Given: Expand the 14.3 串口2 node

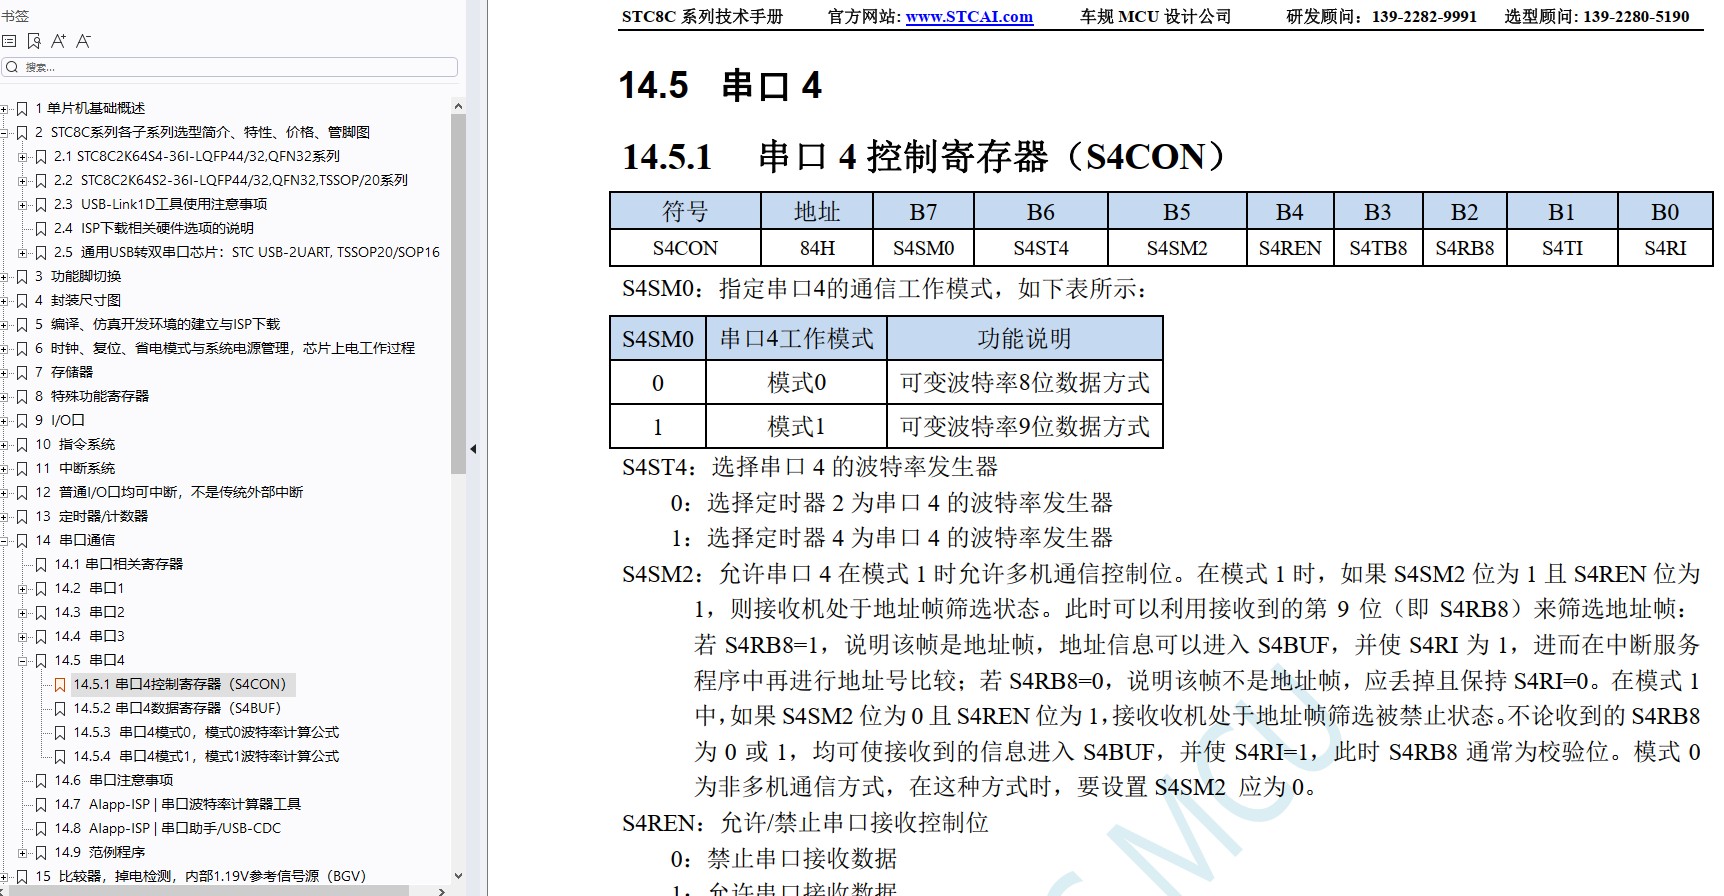Looking at the screenshot, I should [x=24, y=612].
